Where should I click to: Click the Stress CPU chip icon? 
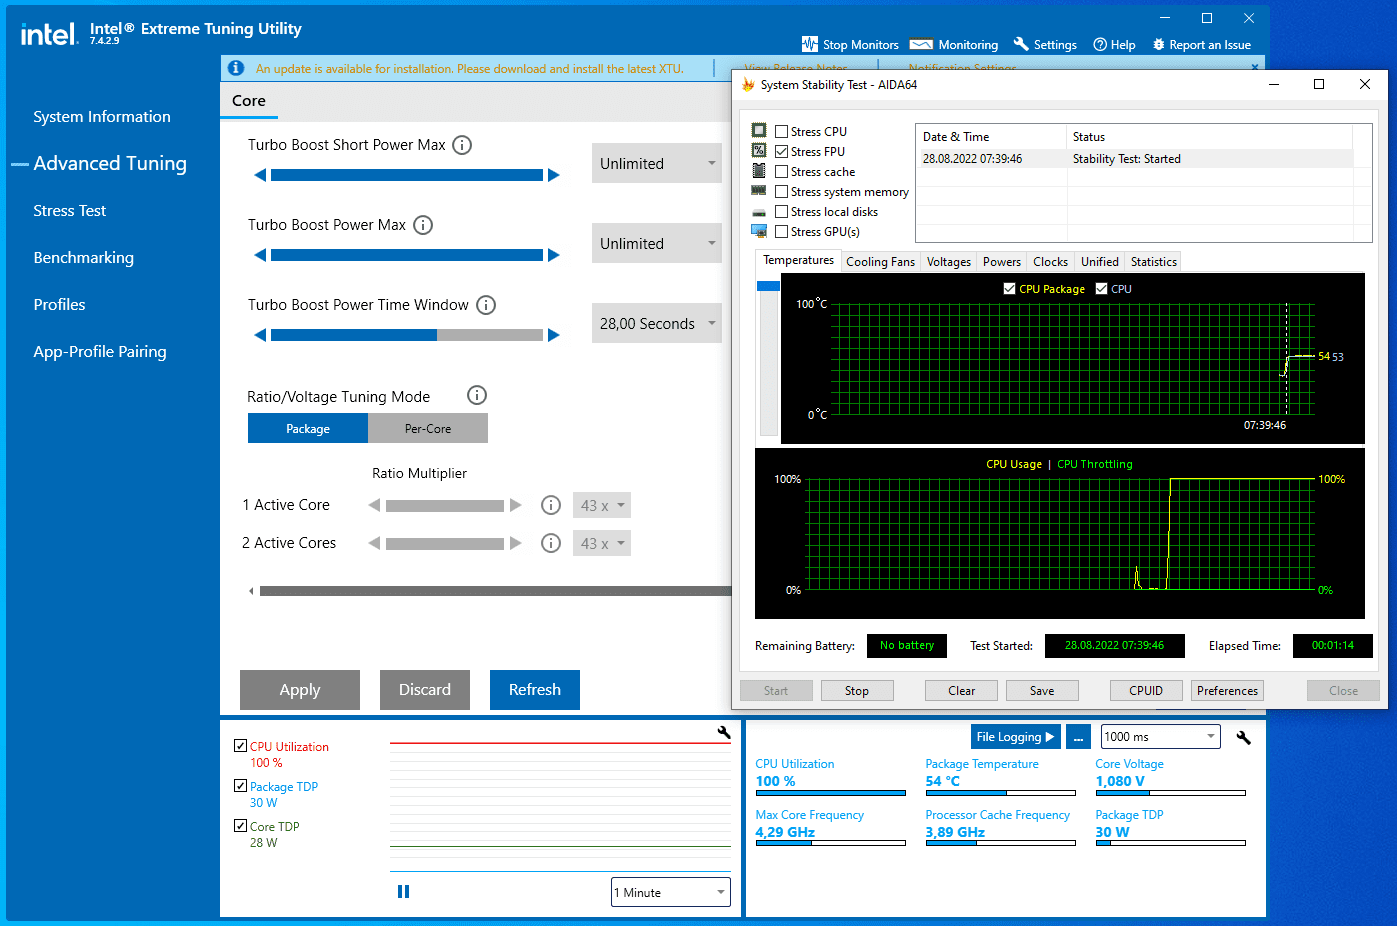[759, 131]
